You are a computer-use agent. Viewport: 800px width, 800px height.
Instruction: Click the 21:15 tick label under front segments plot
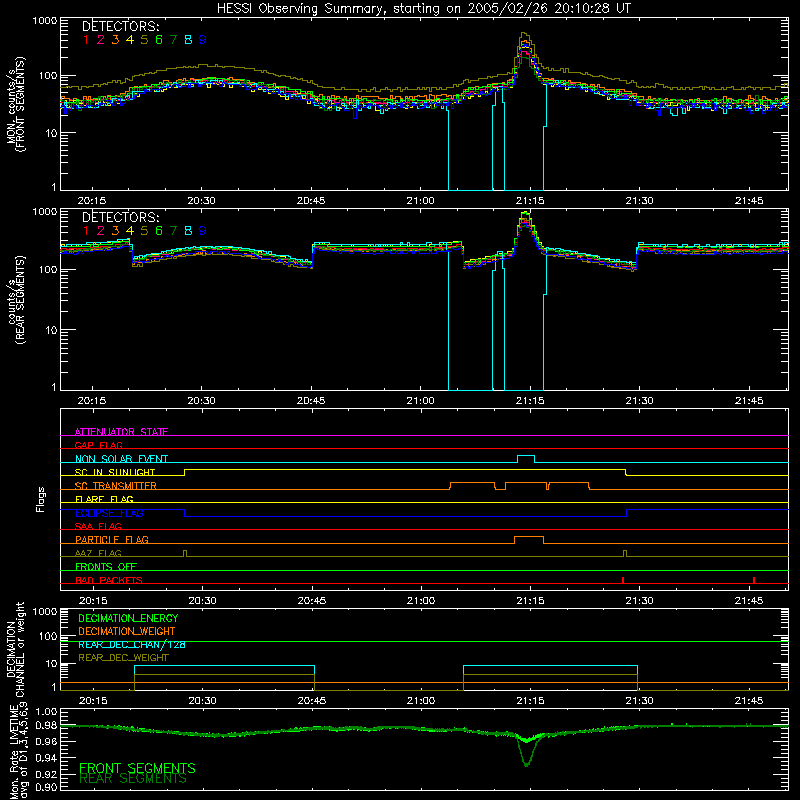tap(530, 201)
